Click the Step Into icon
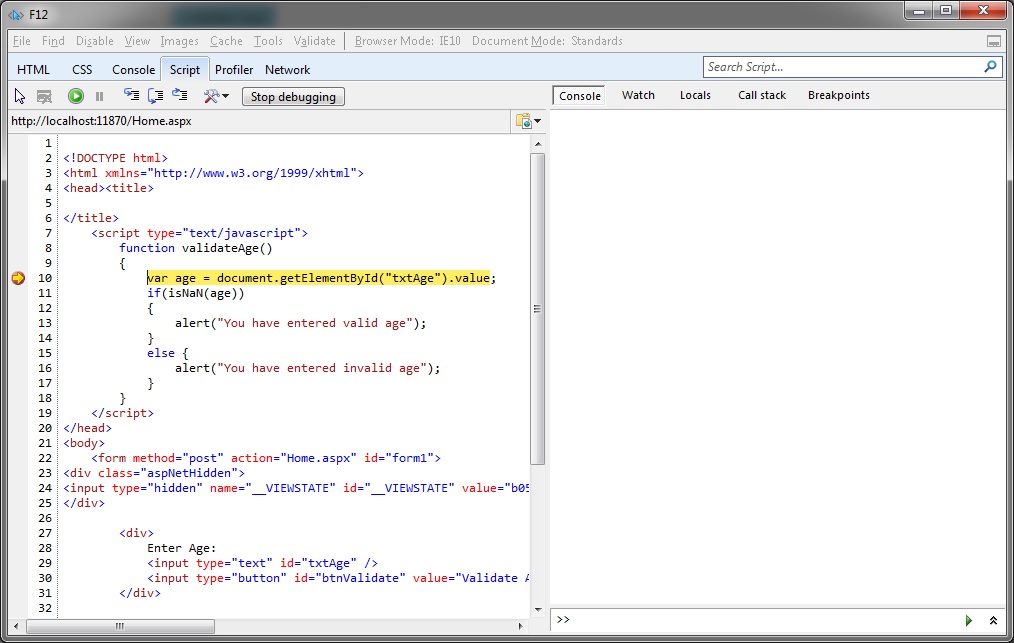1014x643 pixels. (131, 96)
